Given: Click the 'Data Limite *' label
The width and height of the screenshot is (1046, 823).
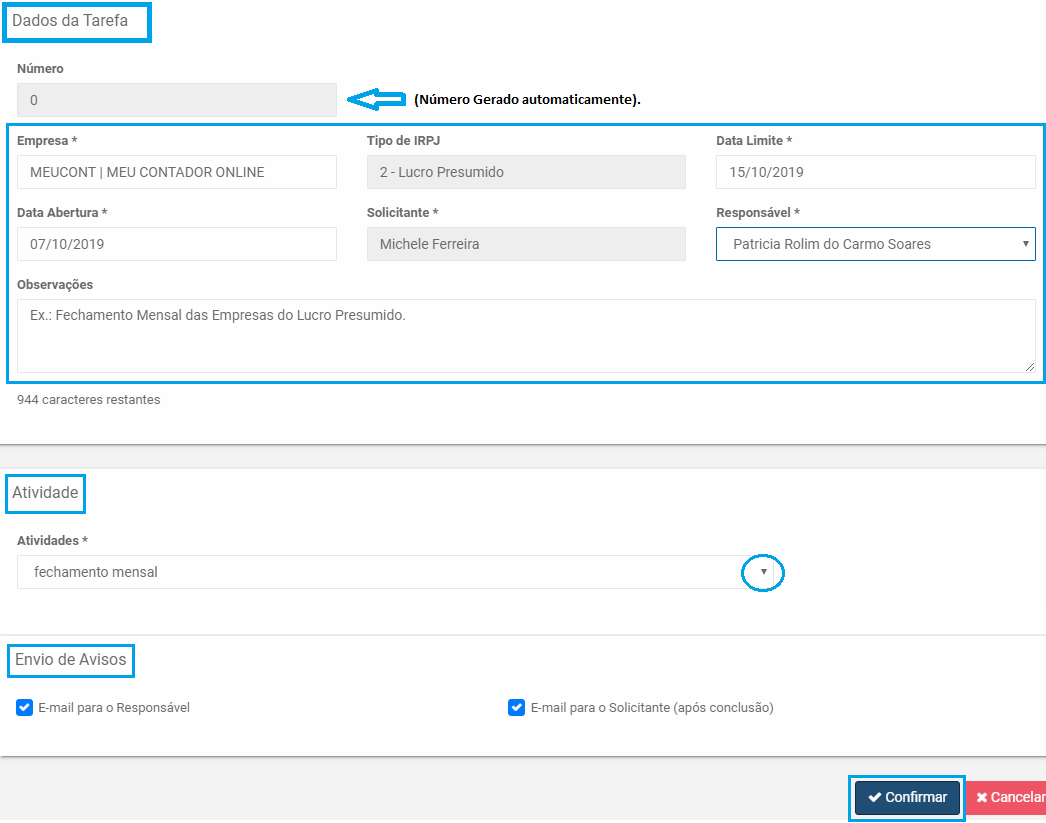Looking at the screenshot, I should pos(754,141).
